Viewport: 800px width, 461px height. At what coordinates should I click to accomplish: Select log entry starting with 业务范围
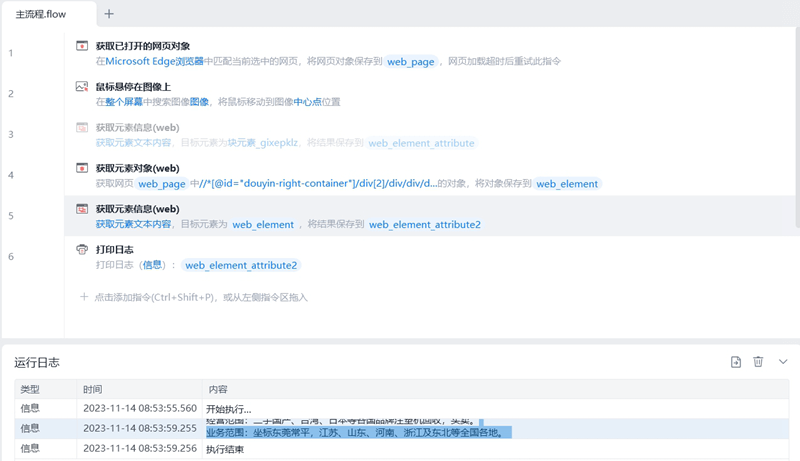tap(402, 429)
